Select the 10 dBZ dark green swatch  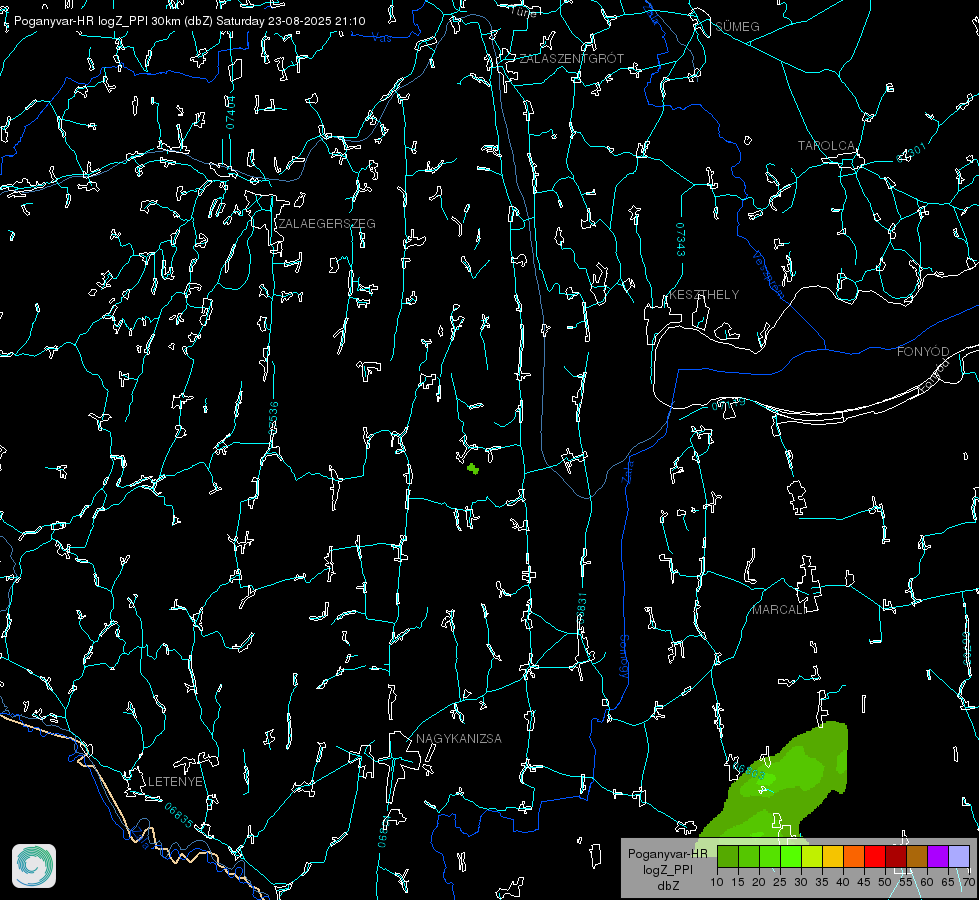coord(727,856)
